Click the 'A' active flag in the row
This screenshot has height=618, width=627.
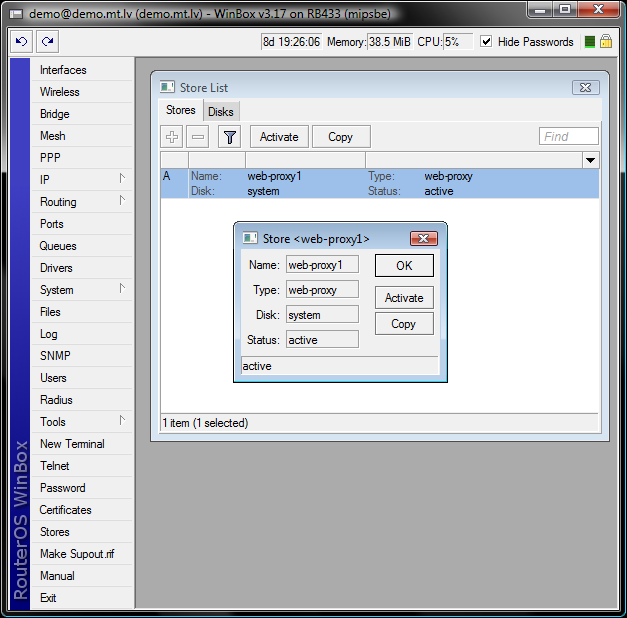click(167, 176)
